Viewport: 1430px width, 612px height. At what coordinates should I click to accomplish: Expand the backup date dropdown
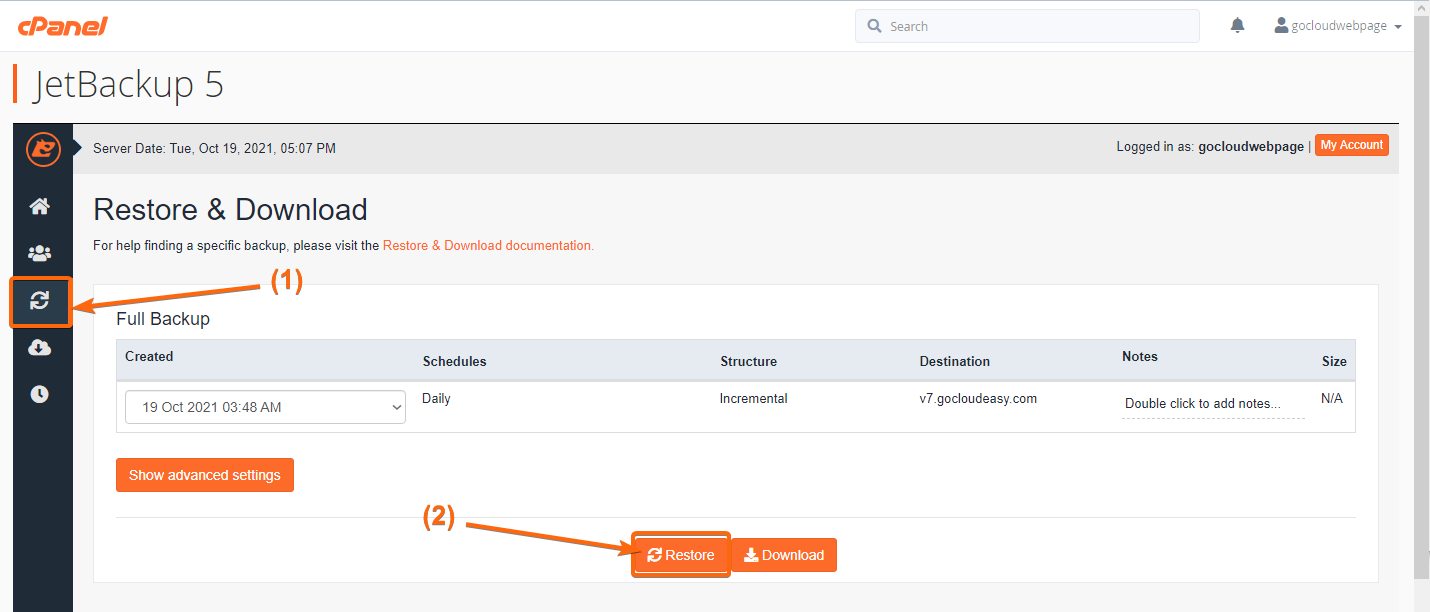pos(265,407)
